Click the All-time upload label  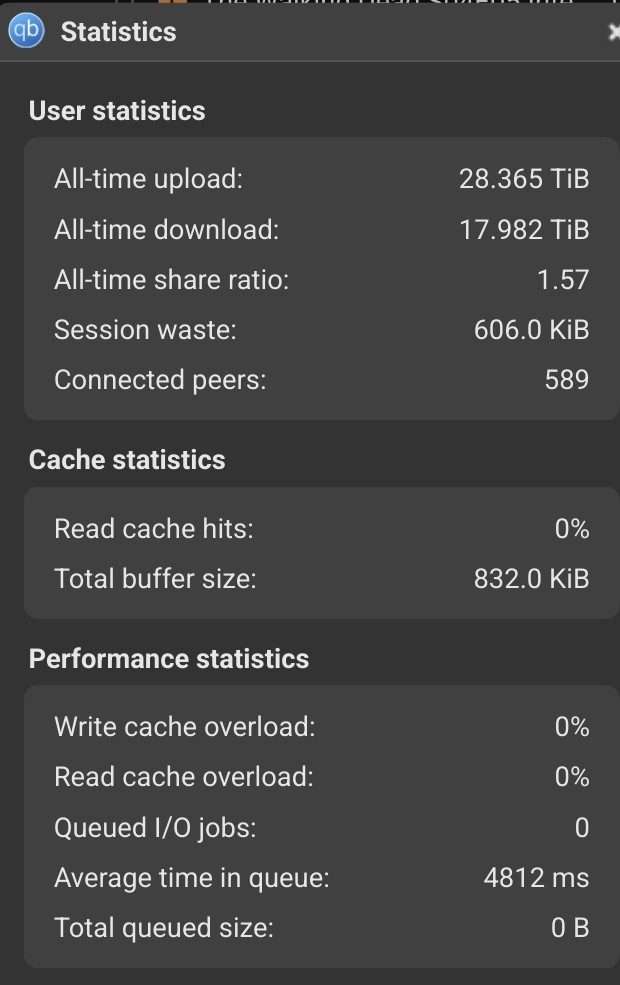pyautogui.click(x=148, y=179)
